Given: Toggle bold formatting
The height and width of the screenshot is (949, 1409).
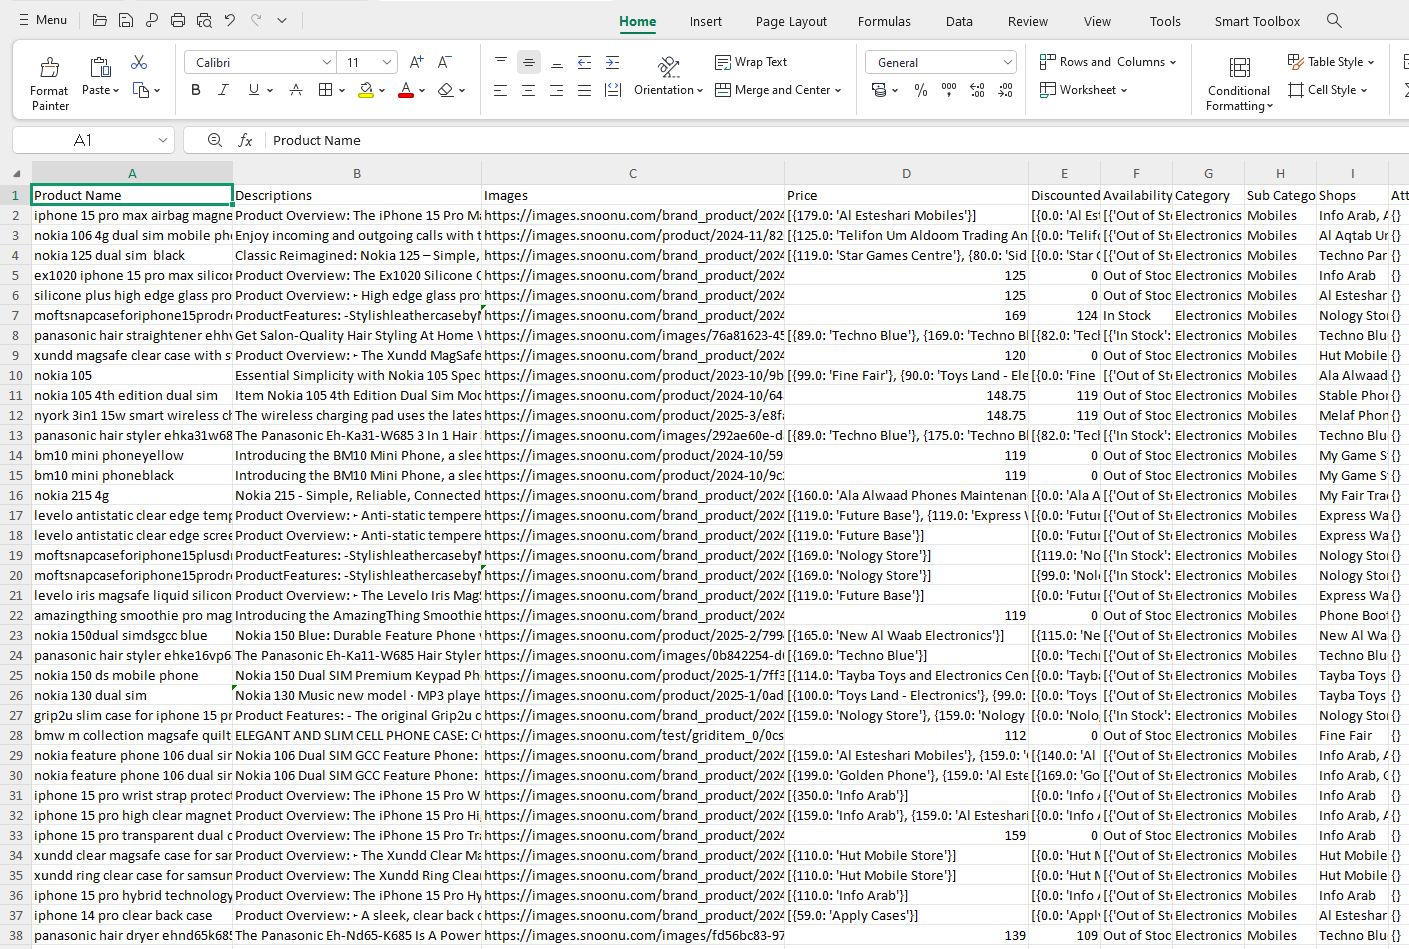Looking at the screenshot, I should point(196,90).
